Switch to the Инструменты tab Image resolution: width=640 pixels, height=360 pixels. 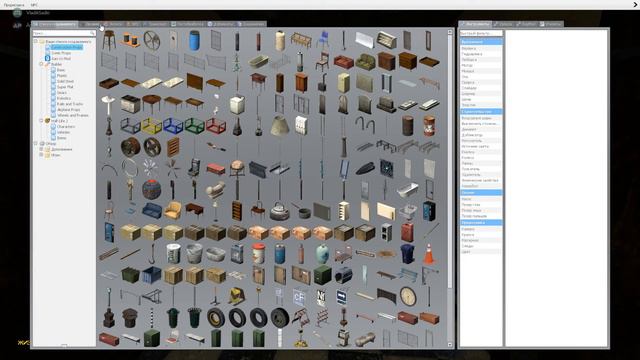point(475,24)
